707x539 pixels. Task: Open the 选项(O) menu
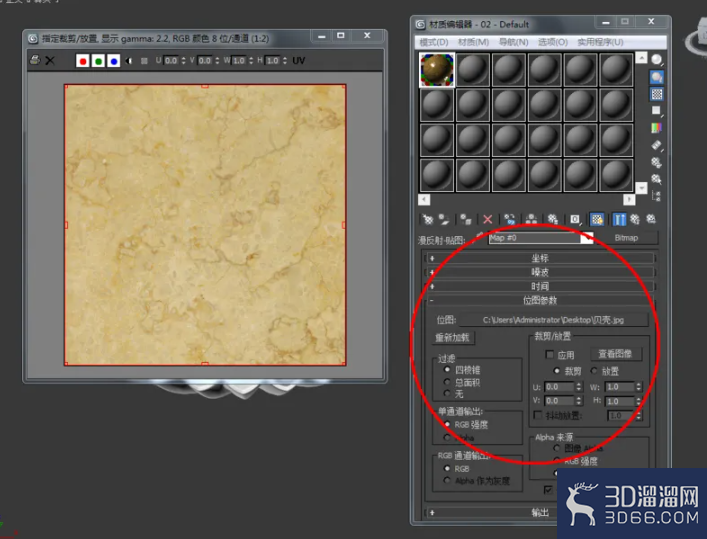553,42
